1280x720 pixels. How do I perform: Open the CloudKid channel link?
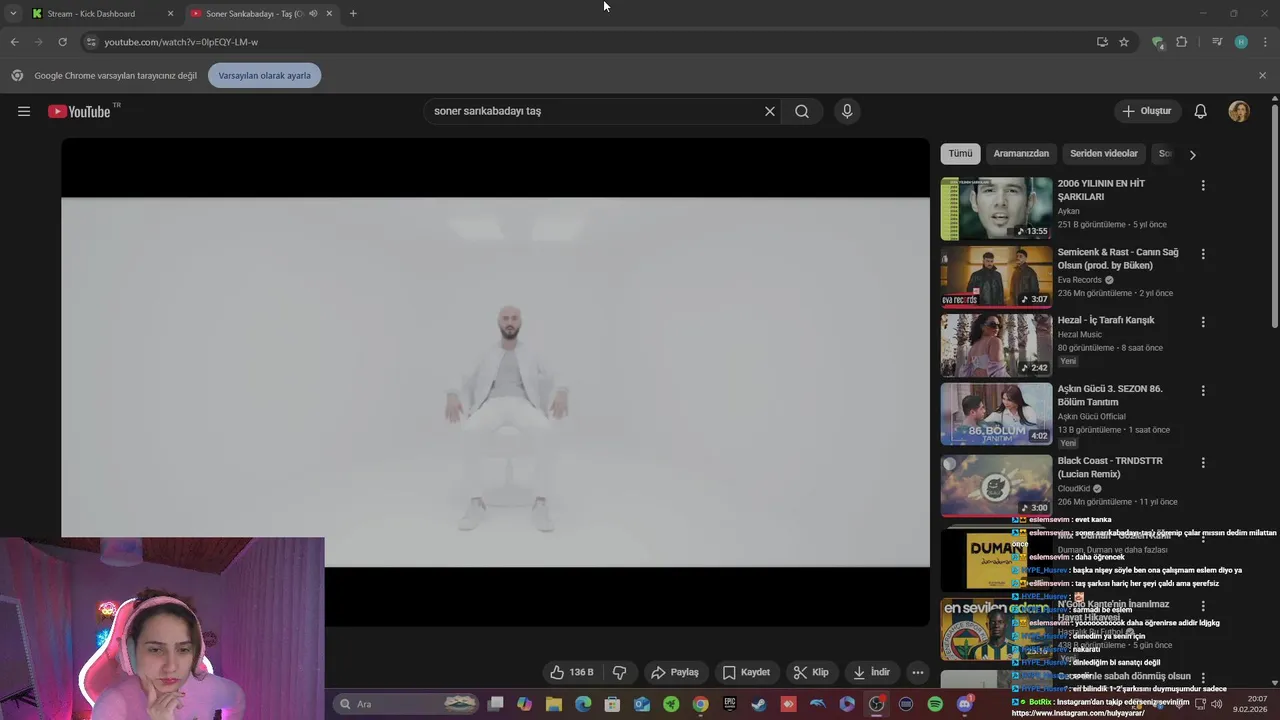click(1074, 489)
